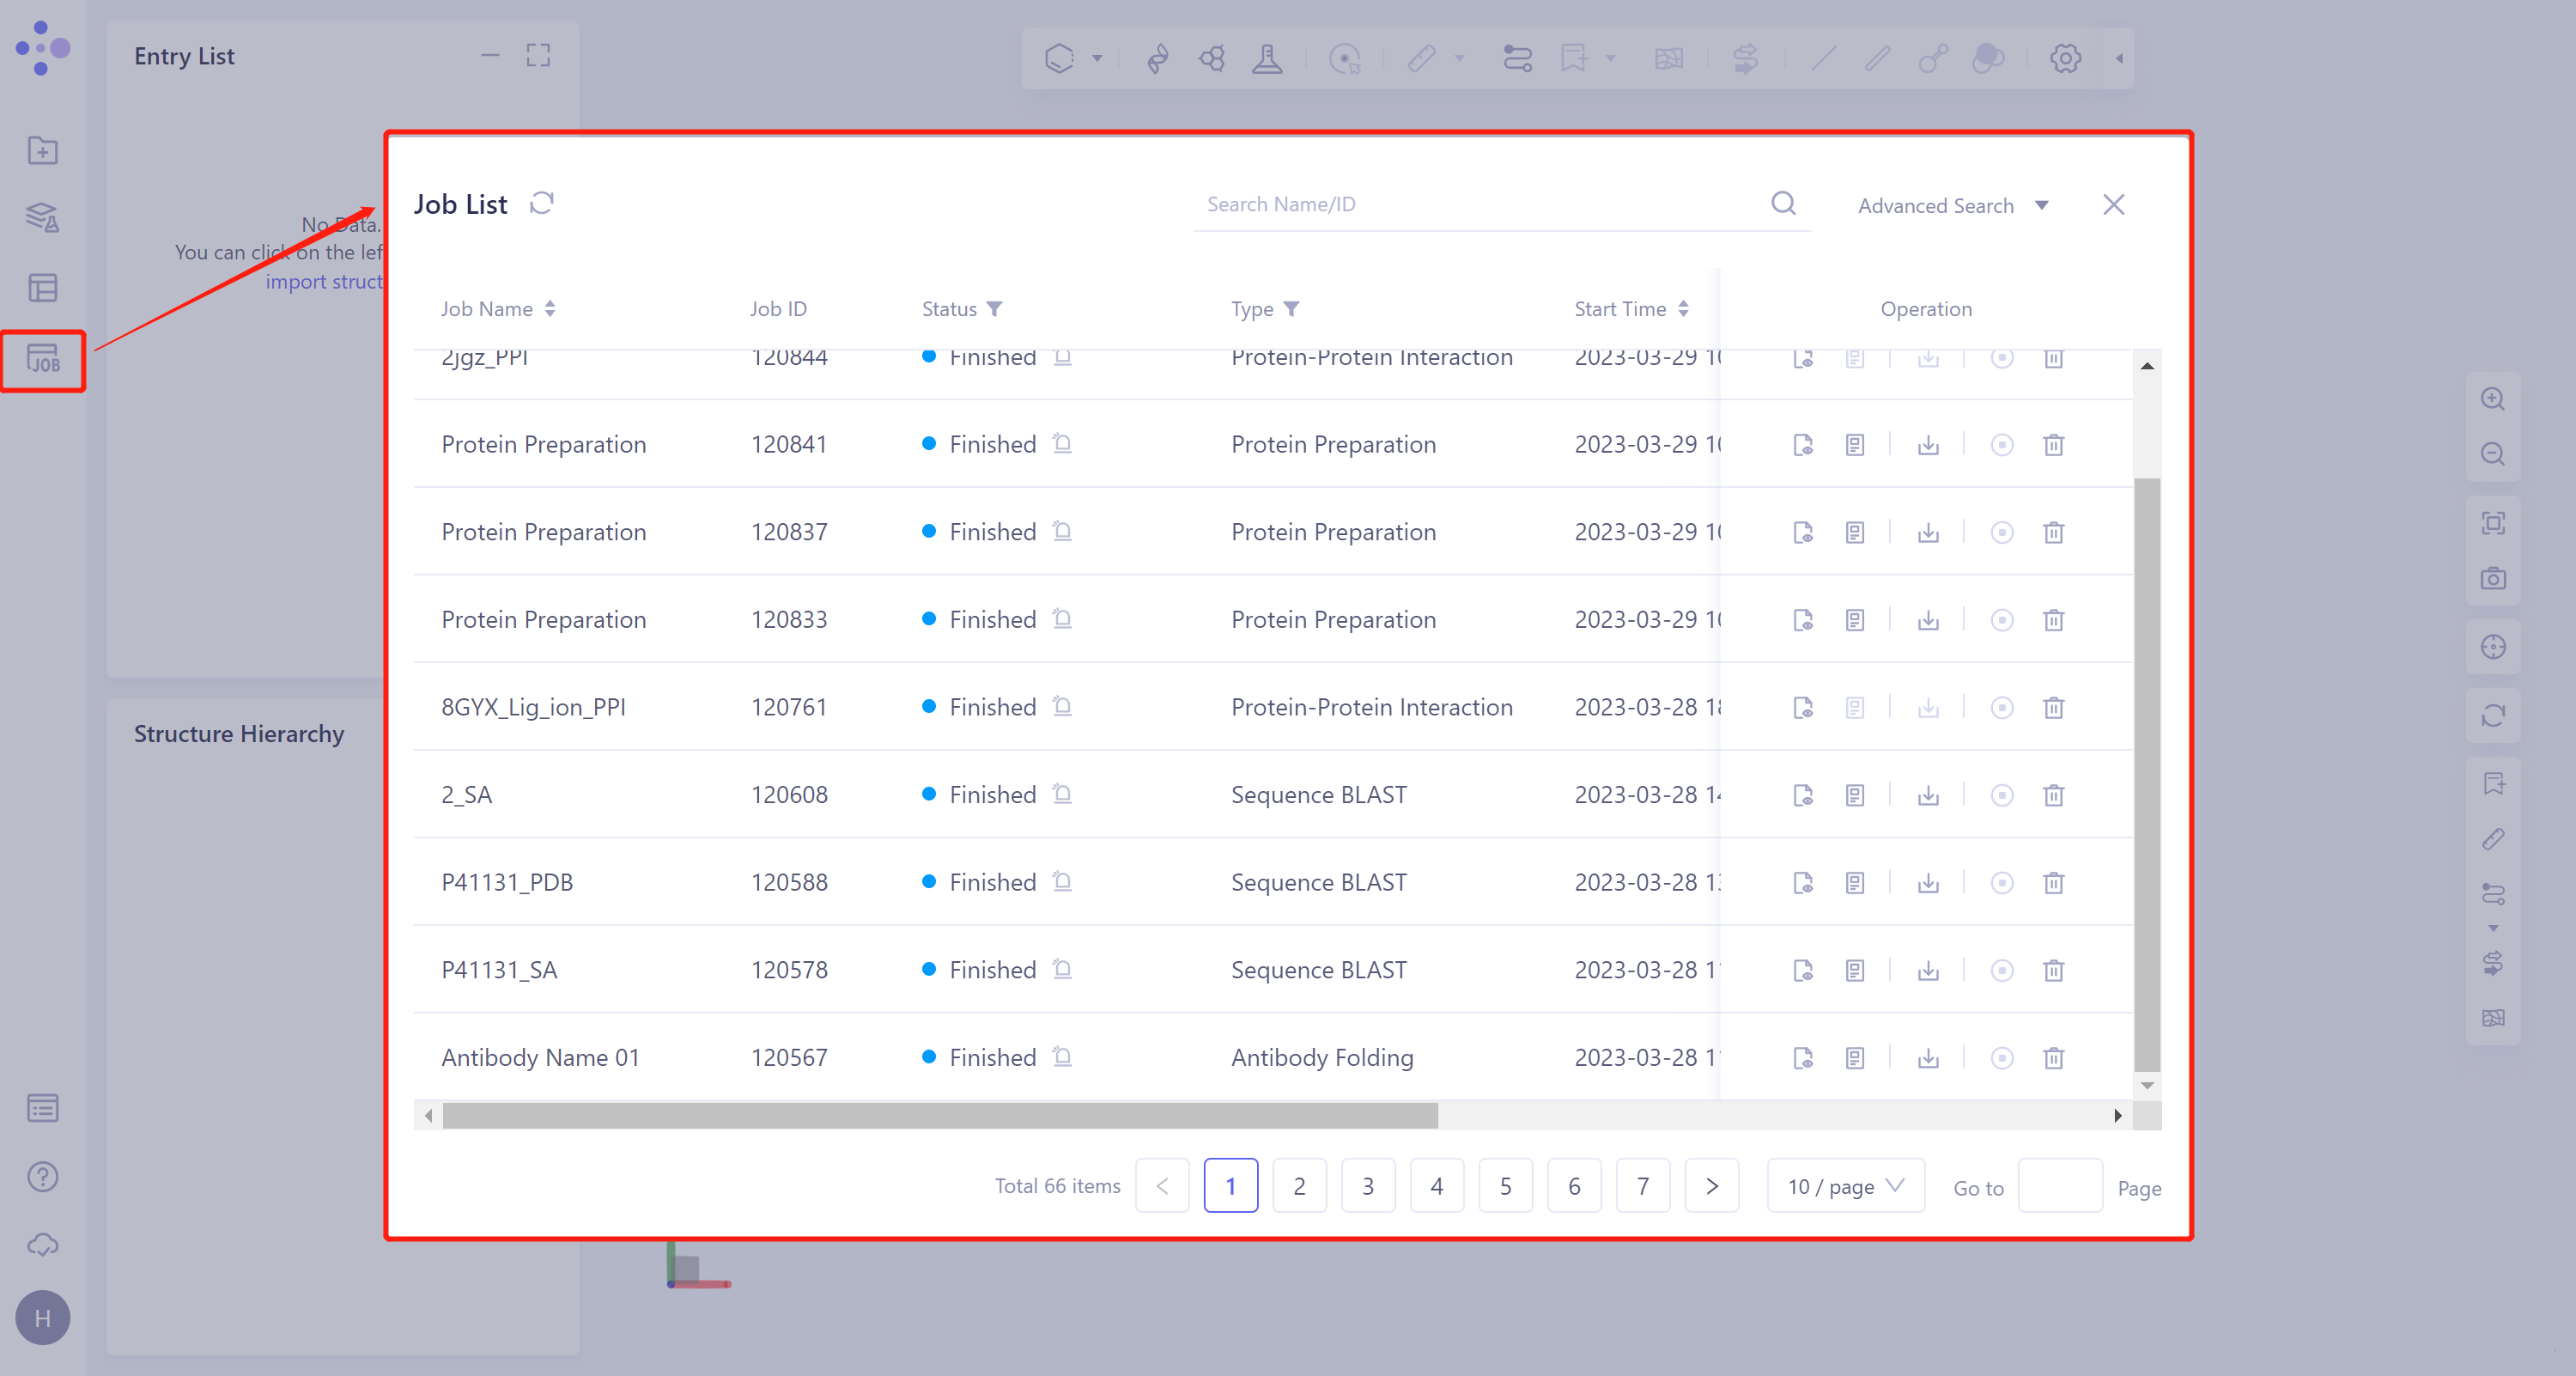The width and height of the screenshot is (2576, 1376).
Task: Switch to page 7 of results
Action: click(x=1642, y=1186)
